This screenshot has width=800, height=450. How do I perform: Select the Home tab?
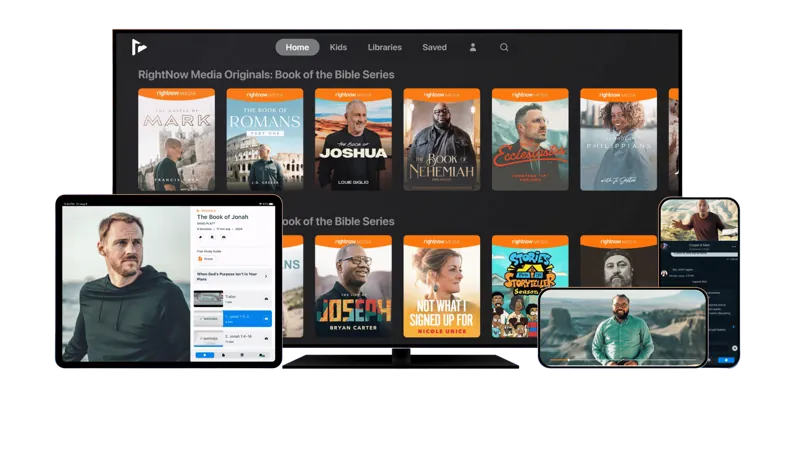297,47
